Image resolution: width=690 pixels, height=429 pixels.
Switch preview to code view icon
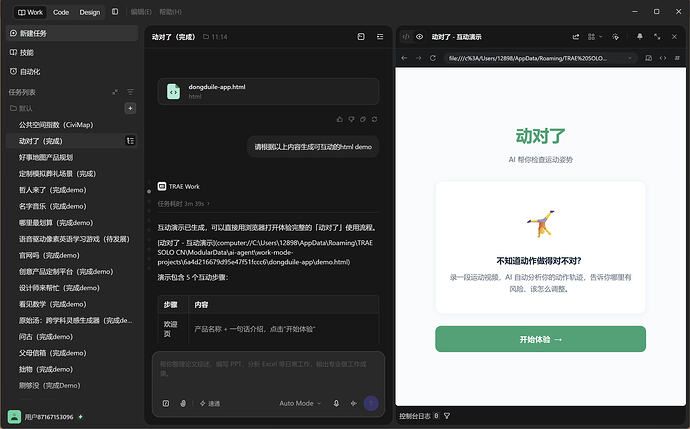[x=406, y=37]
